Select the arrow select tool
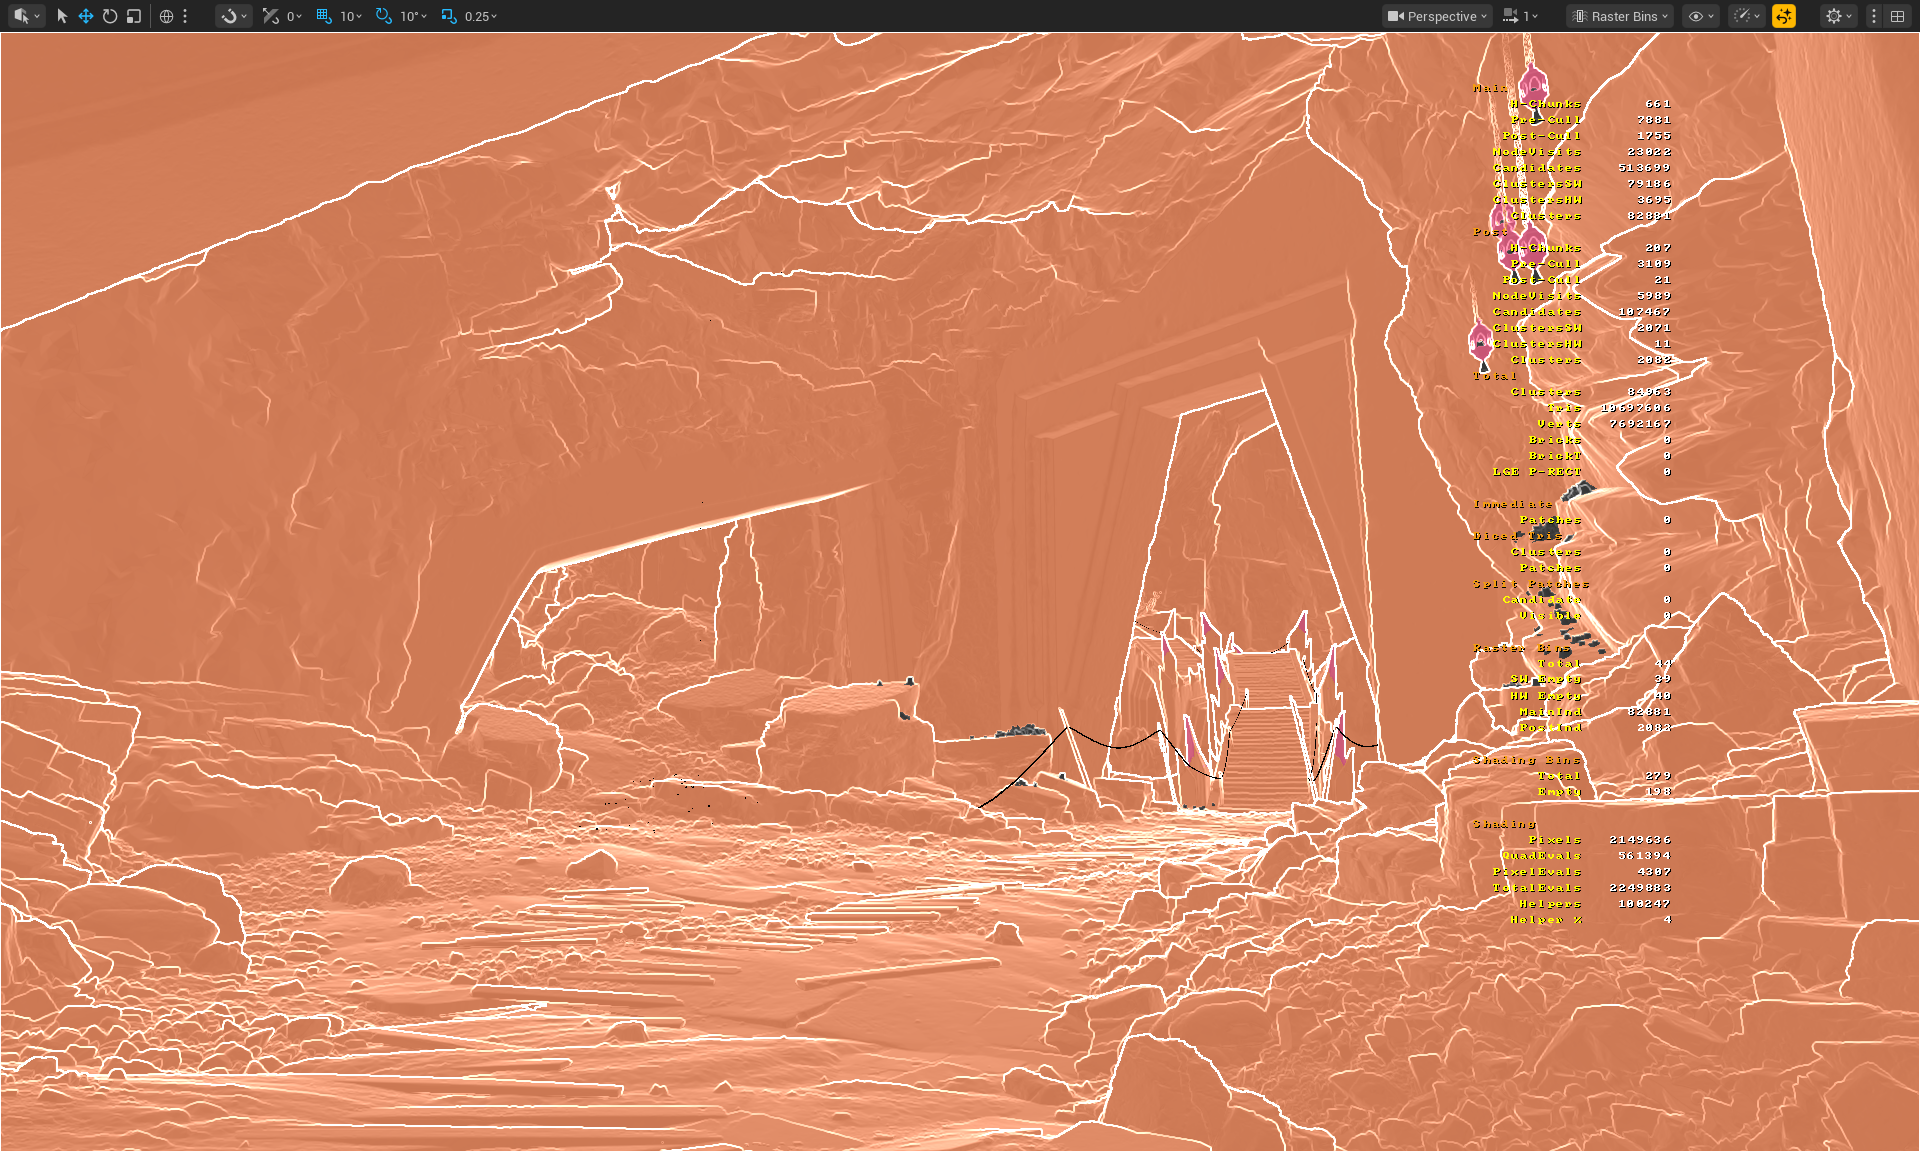This screenshot has width=1920, height=1152. [62, 16]
